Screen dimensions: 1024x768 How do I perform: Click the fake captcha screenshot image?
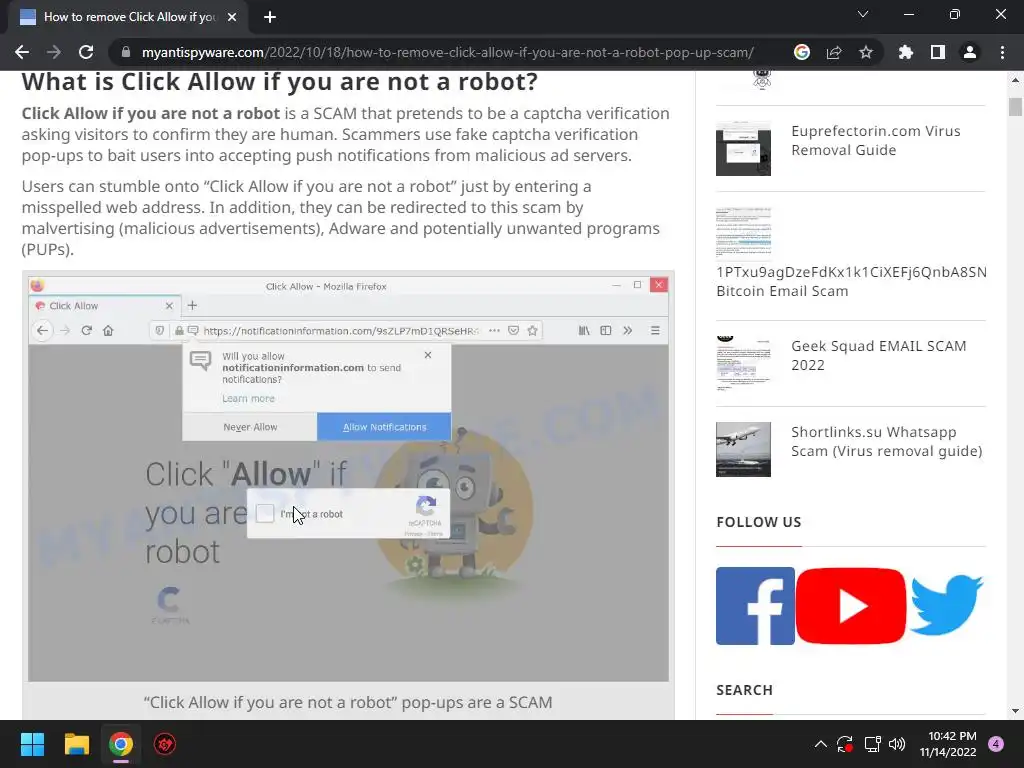pos(348,479)
